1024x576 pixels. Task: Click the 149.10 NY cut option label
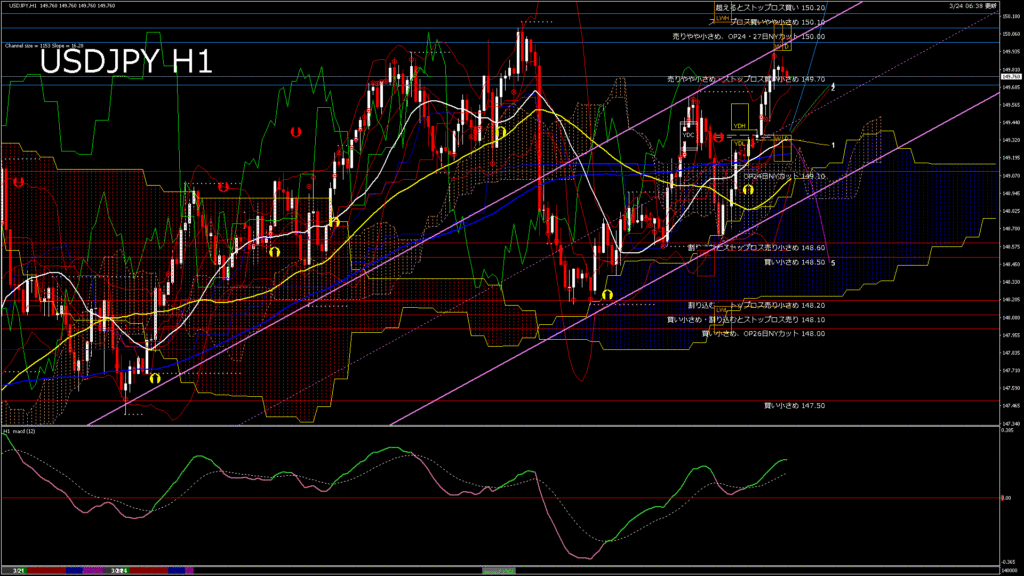point(770,176)
